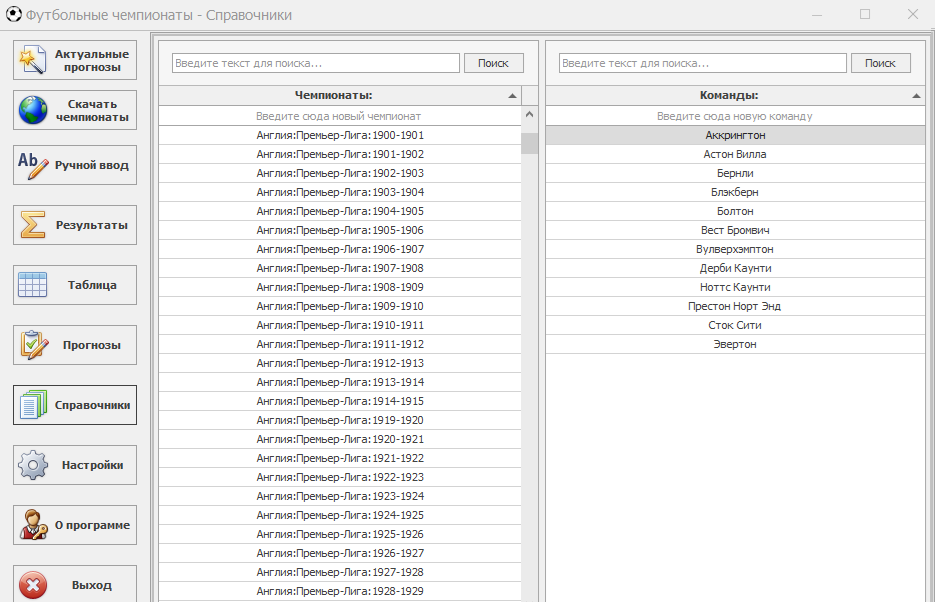
Task: Open Актуальные прогнозы via magic wand icon
Action: click(x=32, y=60)
